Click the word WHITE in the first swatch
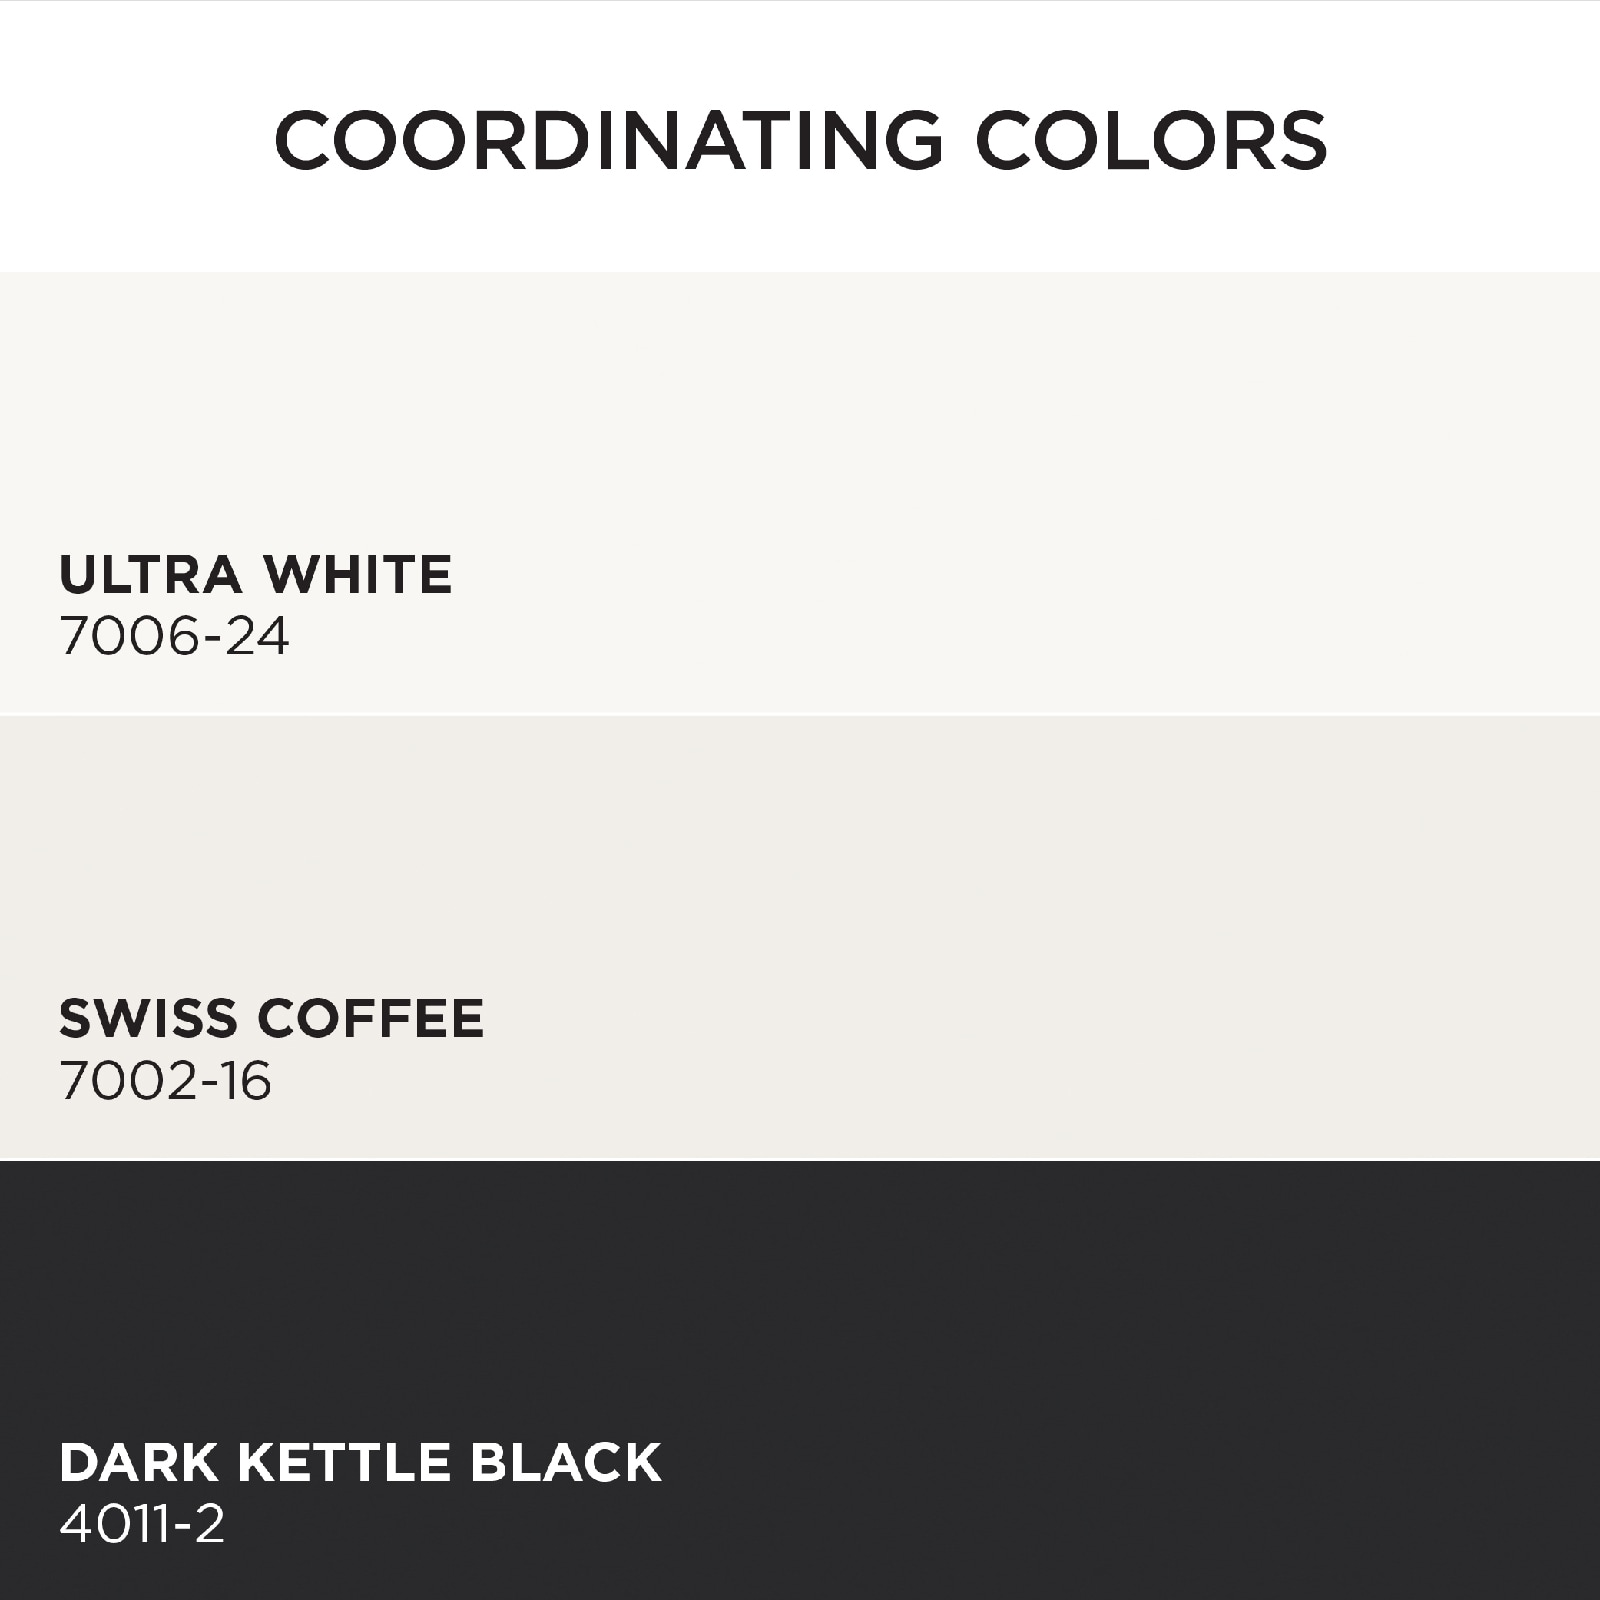Viewport: 1600px width, 1600px height. coord(358,575)
